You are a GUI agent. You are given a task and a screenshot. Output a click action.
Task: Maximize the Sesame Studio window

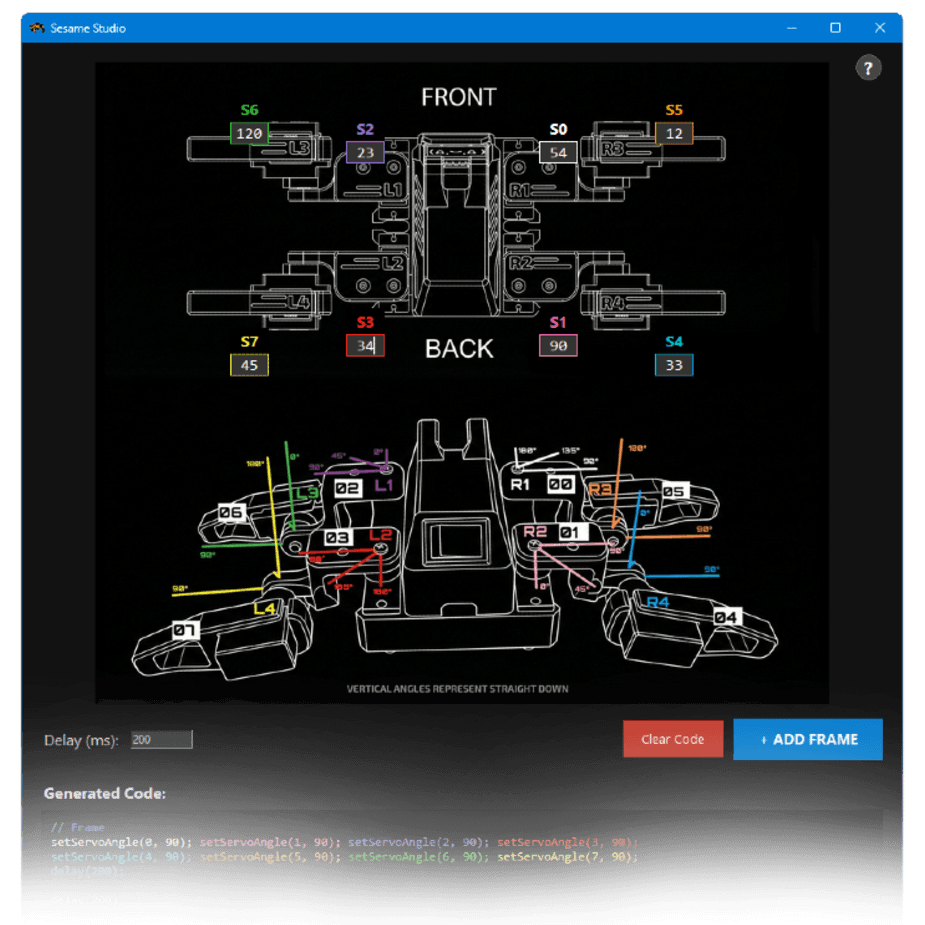coord(835,28)
